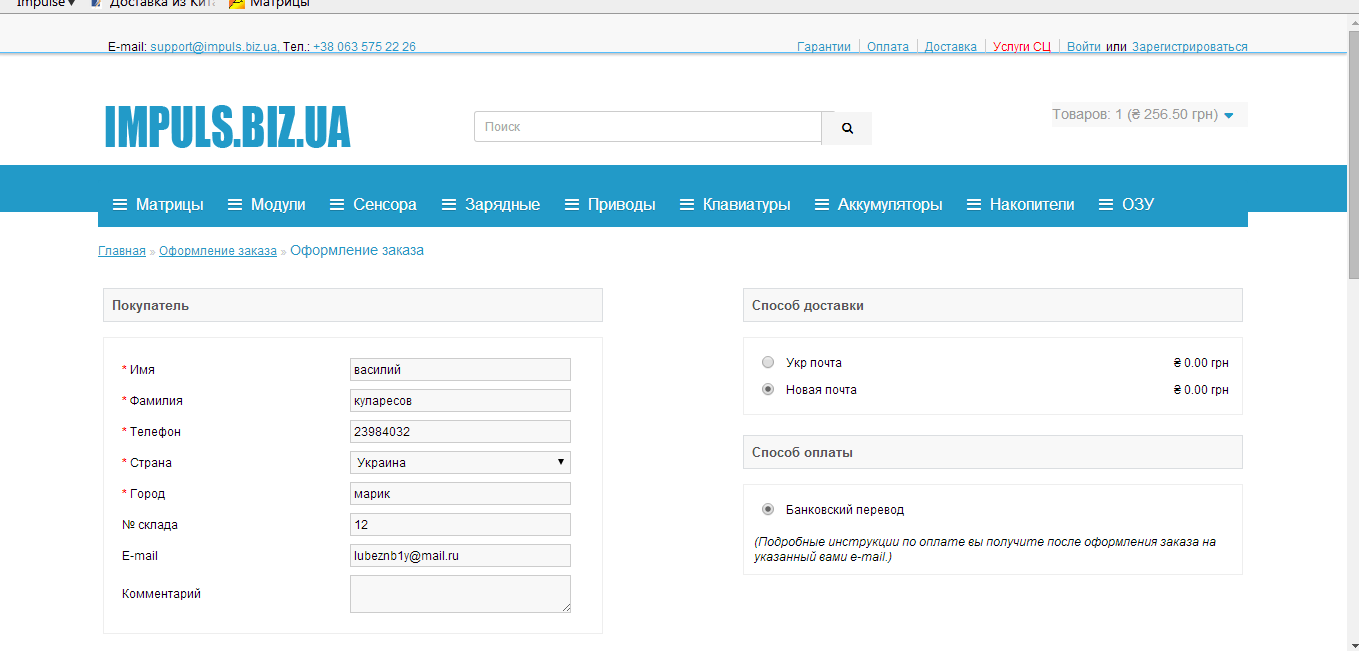Image resolution: width=1359 pixels, height=651 pixels.
Task: Open the Аккумуляторы menu category
Action: (890, 204)
